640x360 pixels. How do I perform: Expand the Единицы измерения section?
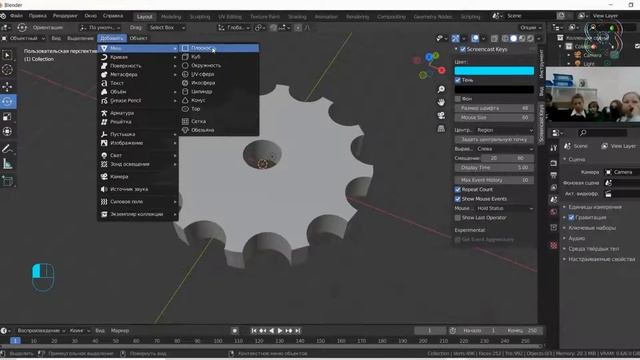pos(595,207)
